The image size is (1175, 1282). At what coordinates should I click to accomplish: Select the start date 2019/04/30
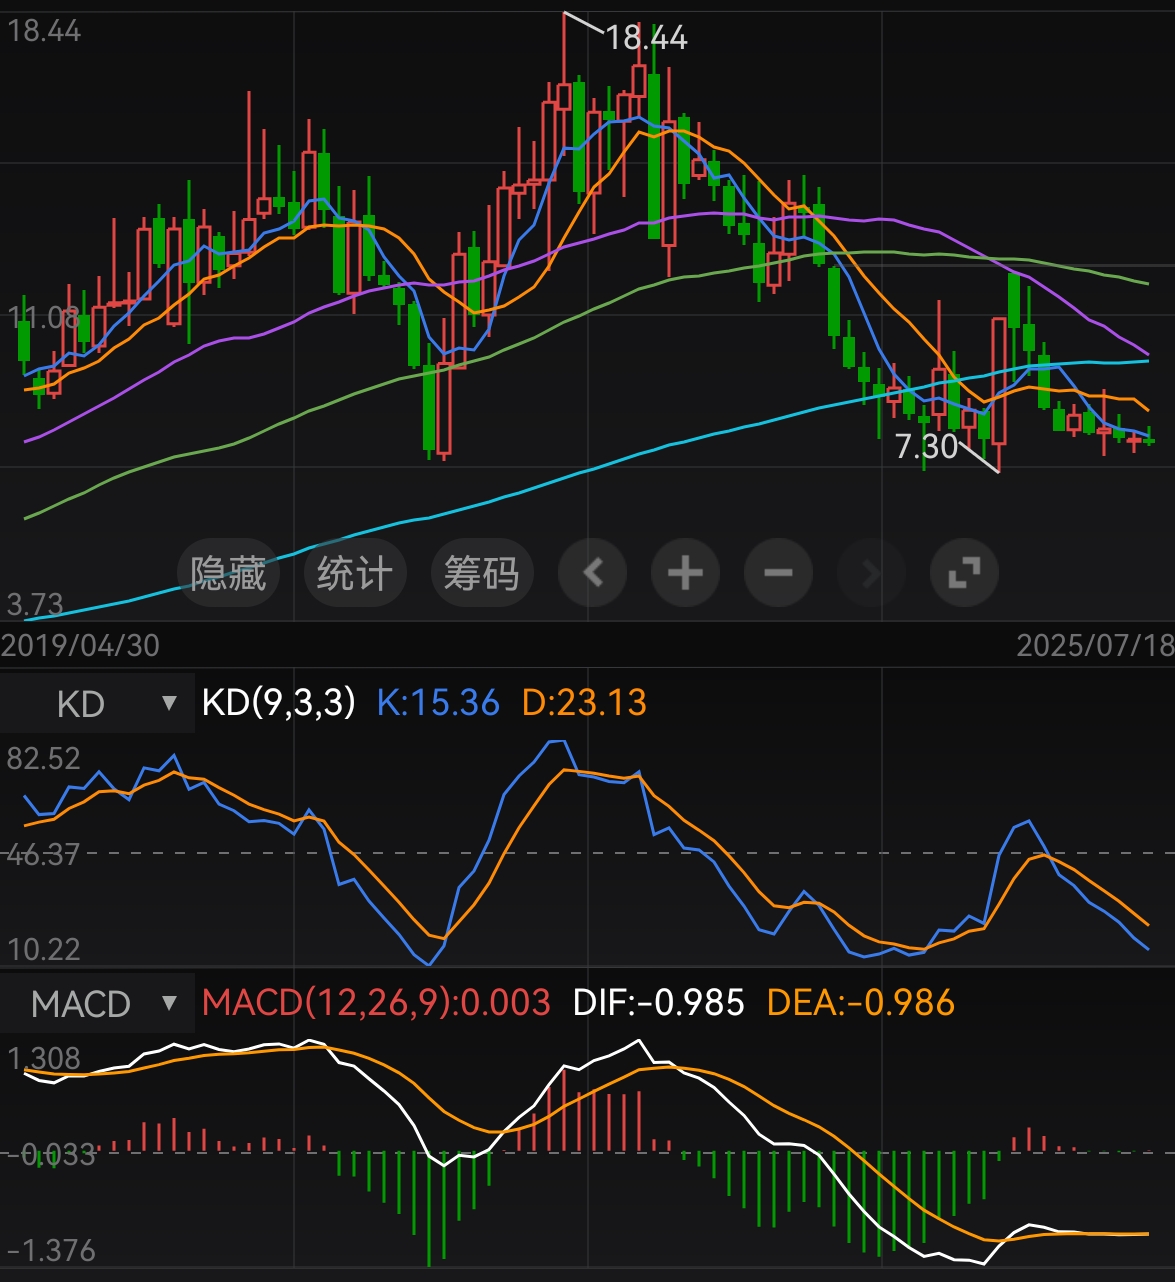pyautogui.click(x=80, y=645)
